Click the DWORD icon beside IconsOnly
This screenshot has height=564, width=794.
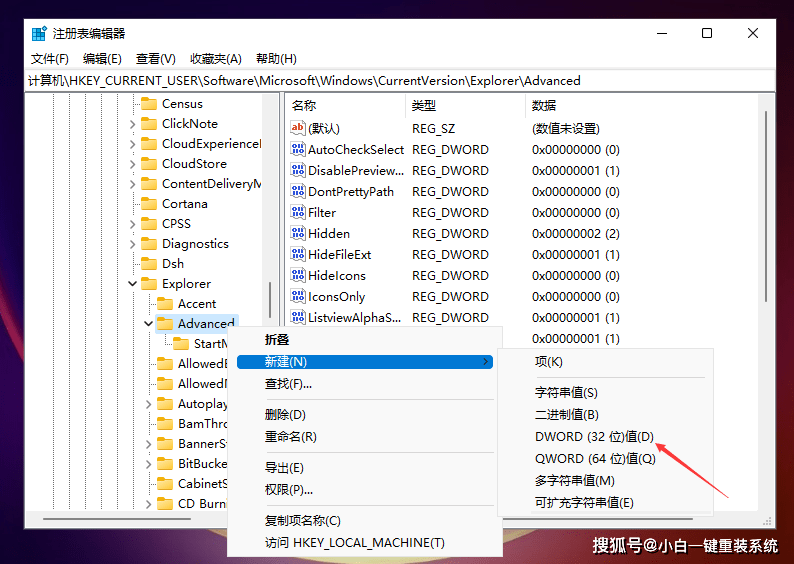pyautogui.click(x=298, y=296)
